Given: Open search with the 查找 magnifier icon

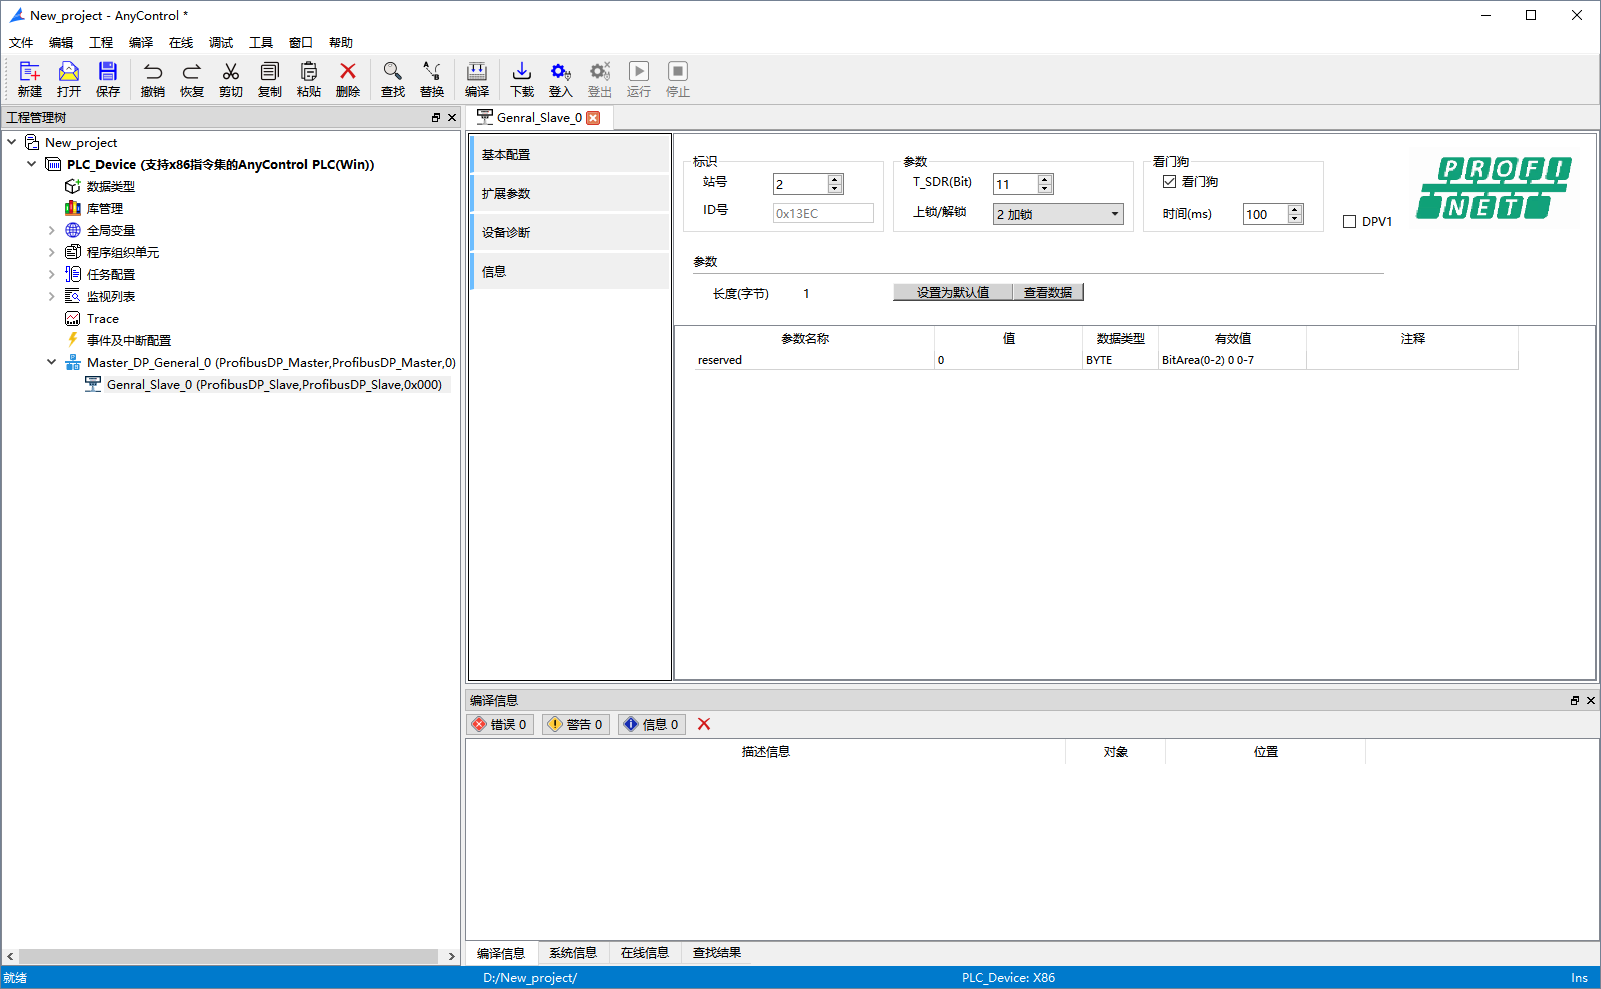Looking at the screenshot, I should click(393, 78).
